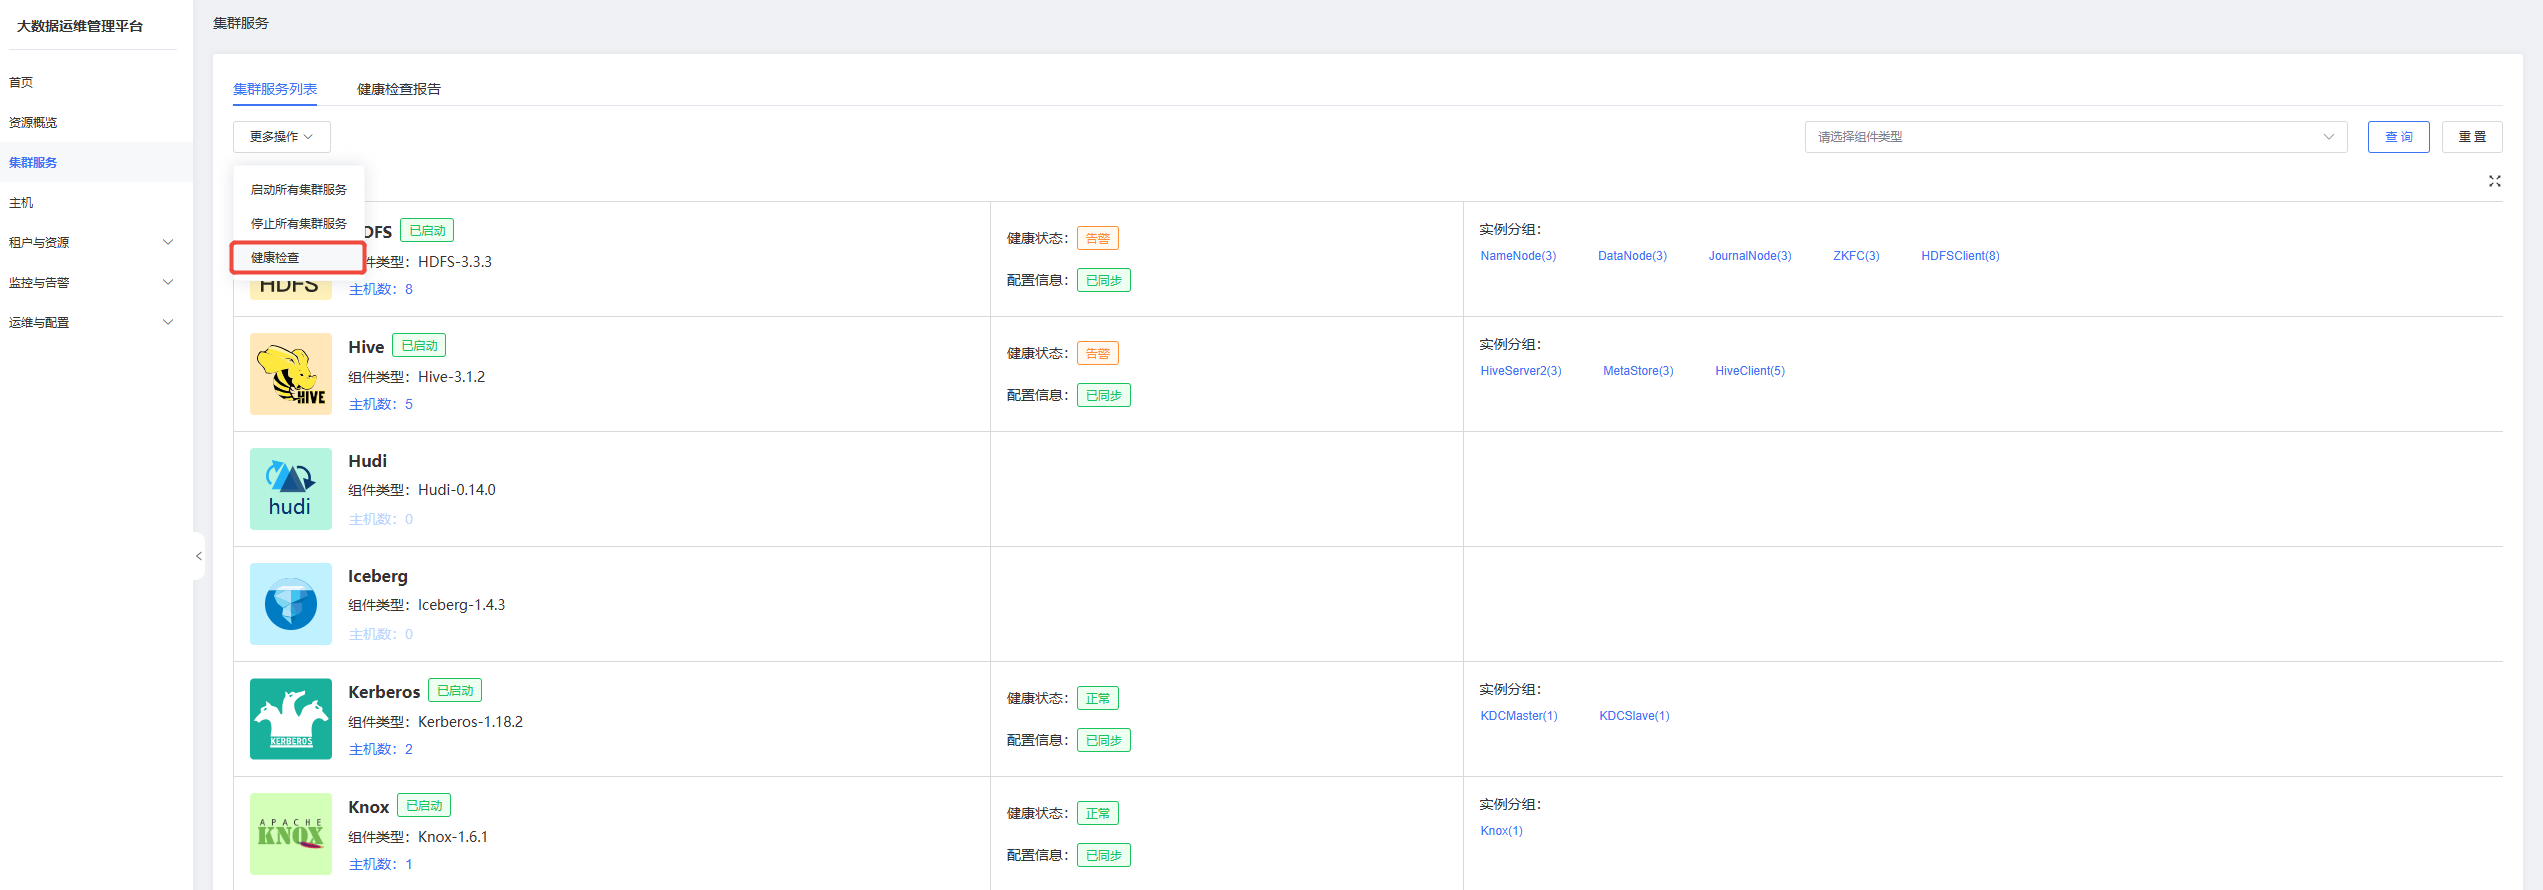Click the Kerberos service logo icon
2543x890 pixels.
pyautogui.click(x=290, y=719)
